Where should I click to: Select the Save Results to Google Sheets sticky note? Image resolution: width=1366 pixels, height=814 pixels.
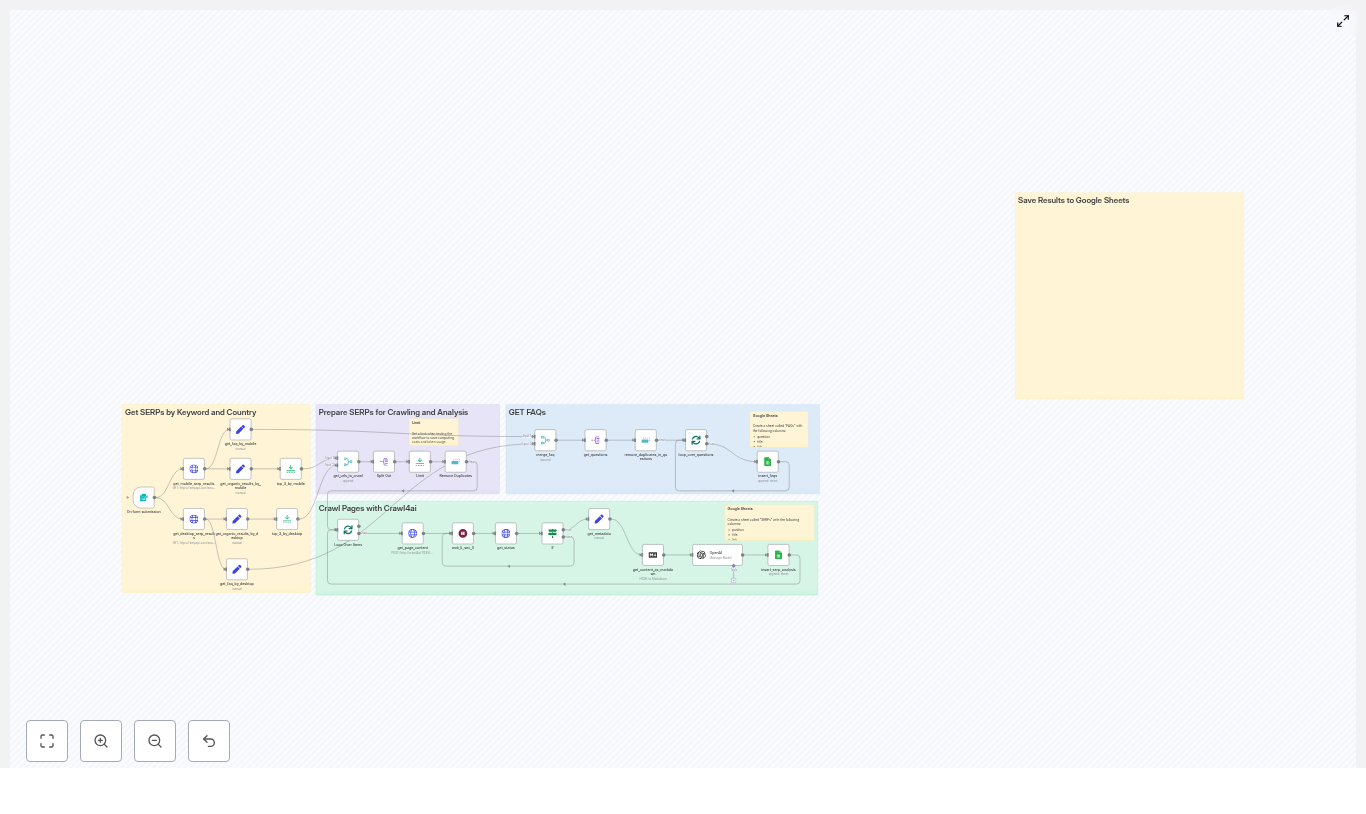tap(1129, 295)
